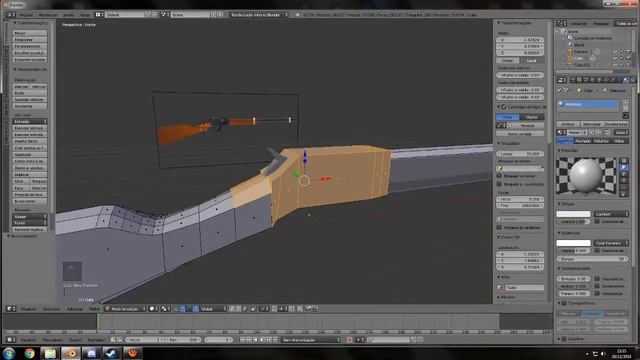Select the Material tab icon in Properties
The width and height of the screenshot is (640, 360).
pyautogui.click(x=625, y=80)
